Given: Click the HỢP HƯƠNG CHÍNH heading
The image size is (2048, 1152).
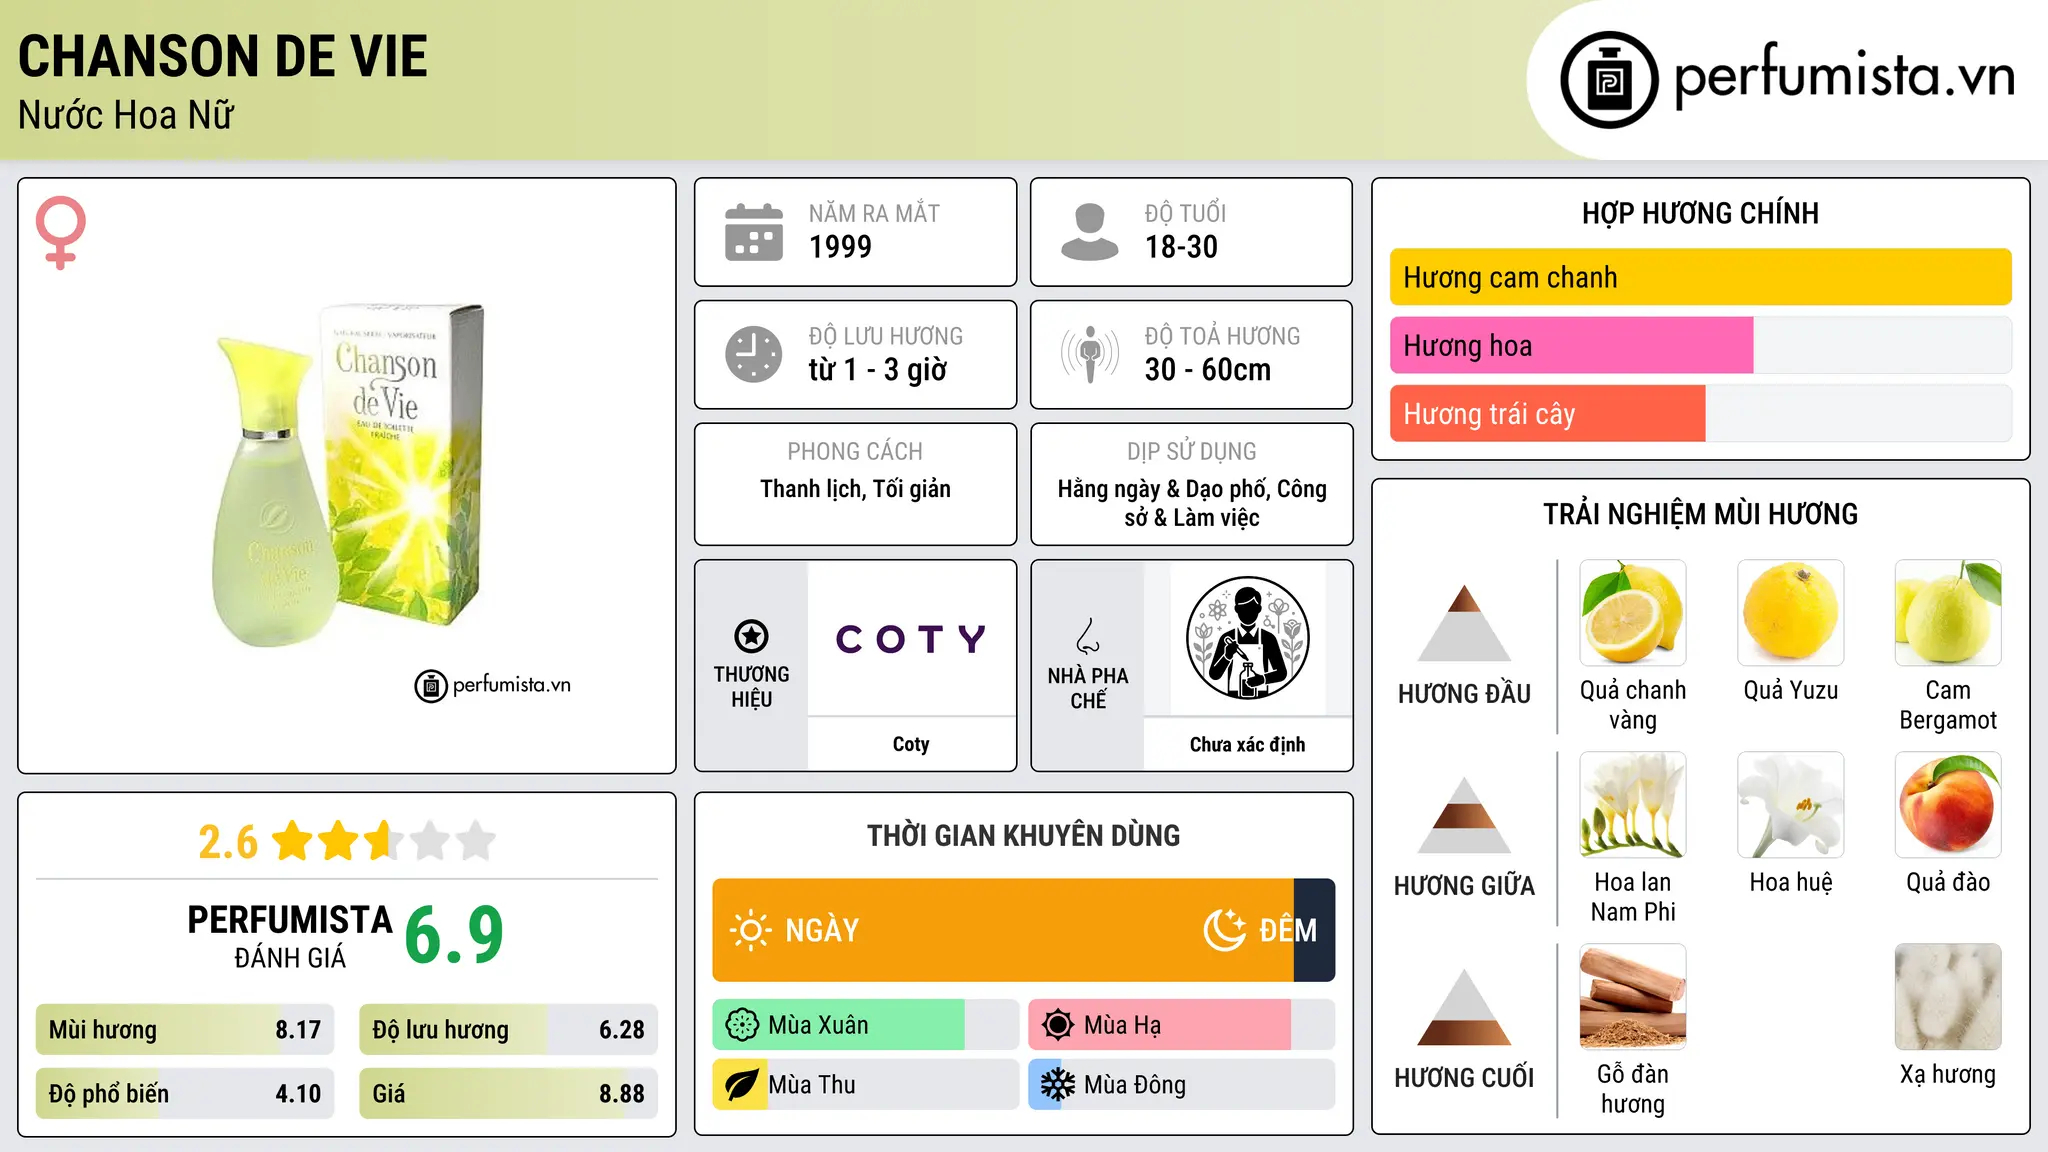Looking at the screenshot, I should click(x=1700, y=213).
